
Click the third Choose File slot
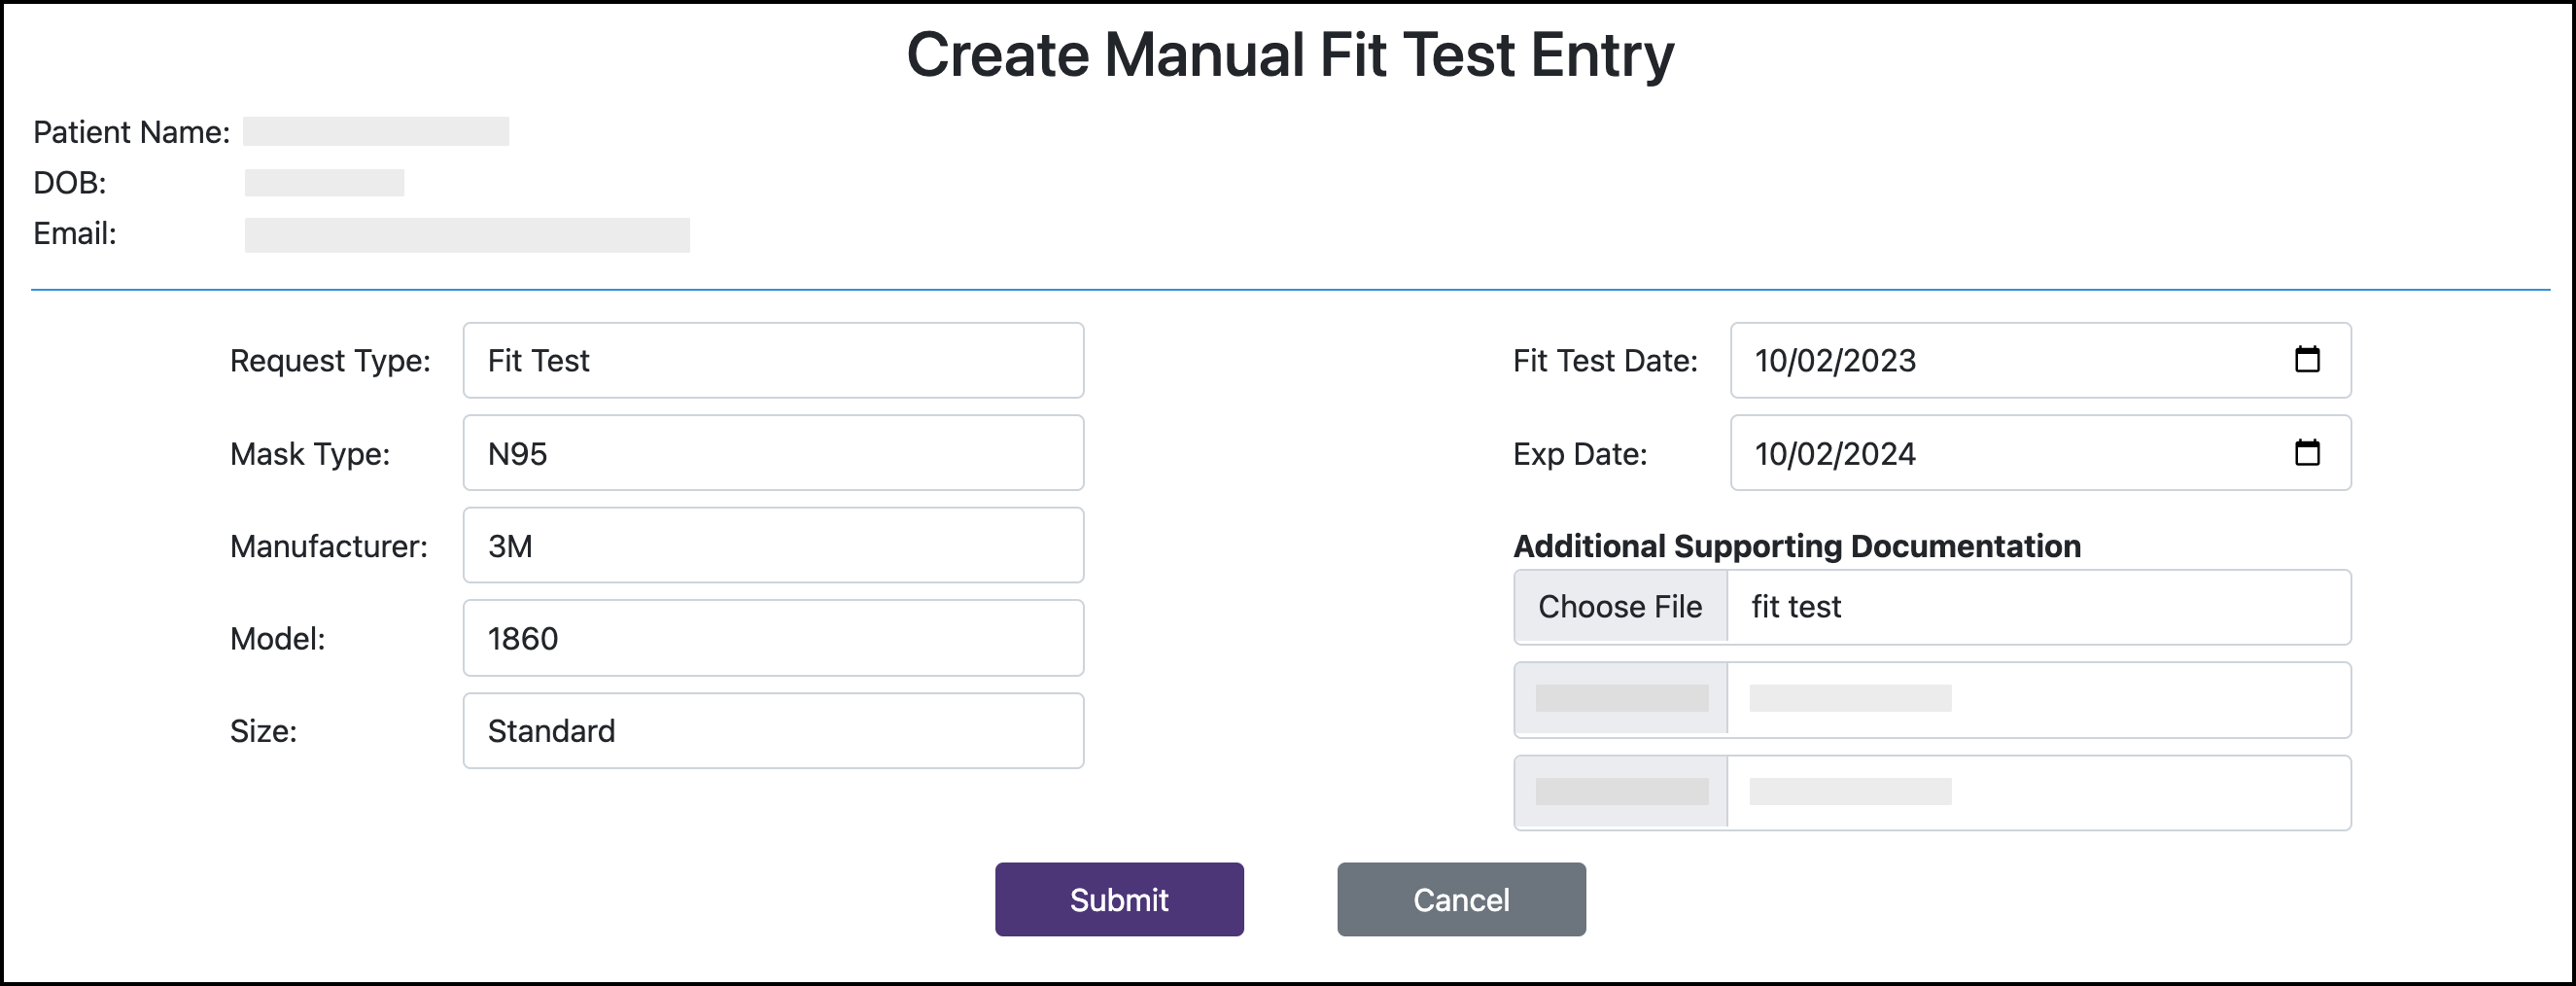tap(1620, 791)
